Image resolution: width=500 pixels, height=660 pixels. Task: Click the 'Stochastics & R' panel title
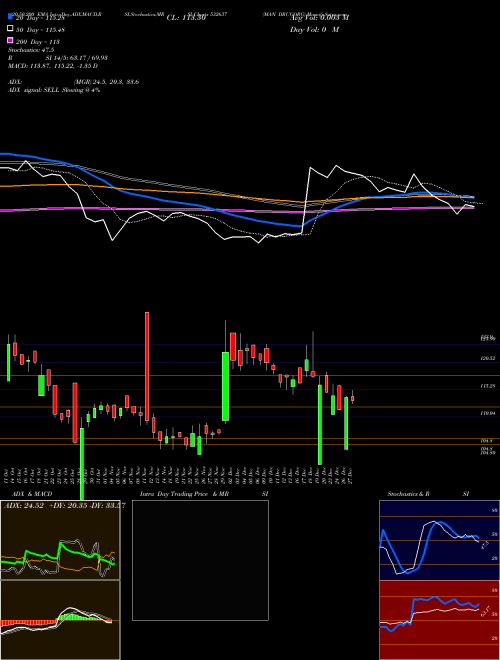click(x=408, y=494)
